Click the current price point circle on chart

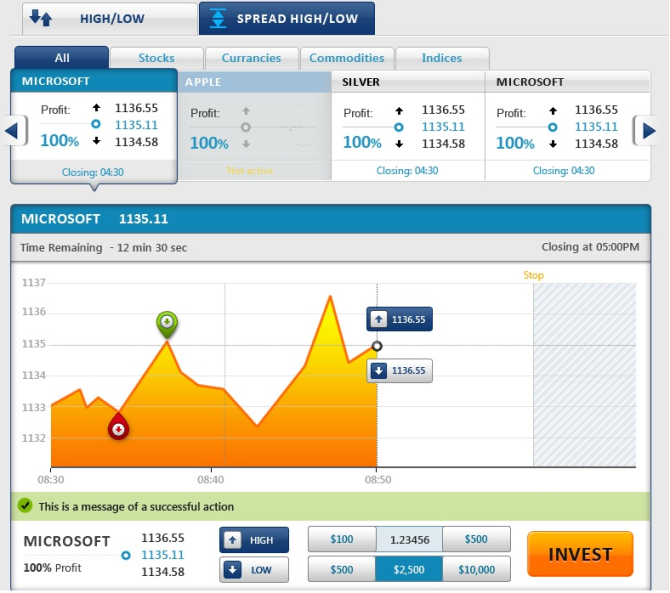click(376, 346)
